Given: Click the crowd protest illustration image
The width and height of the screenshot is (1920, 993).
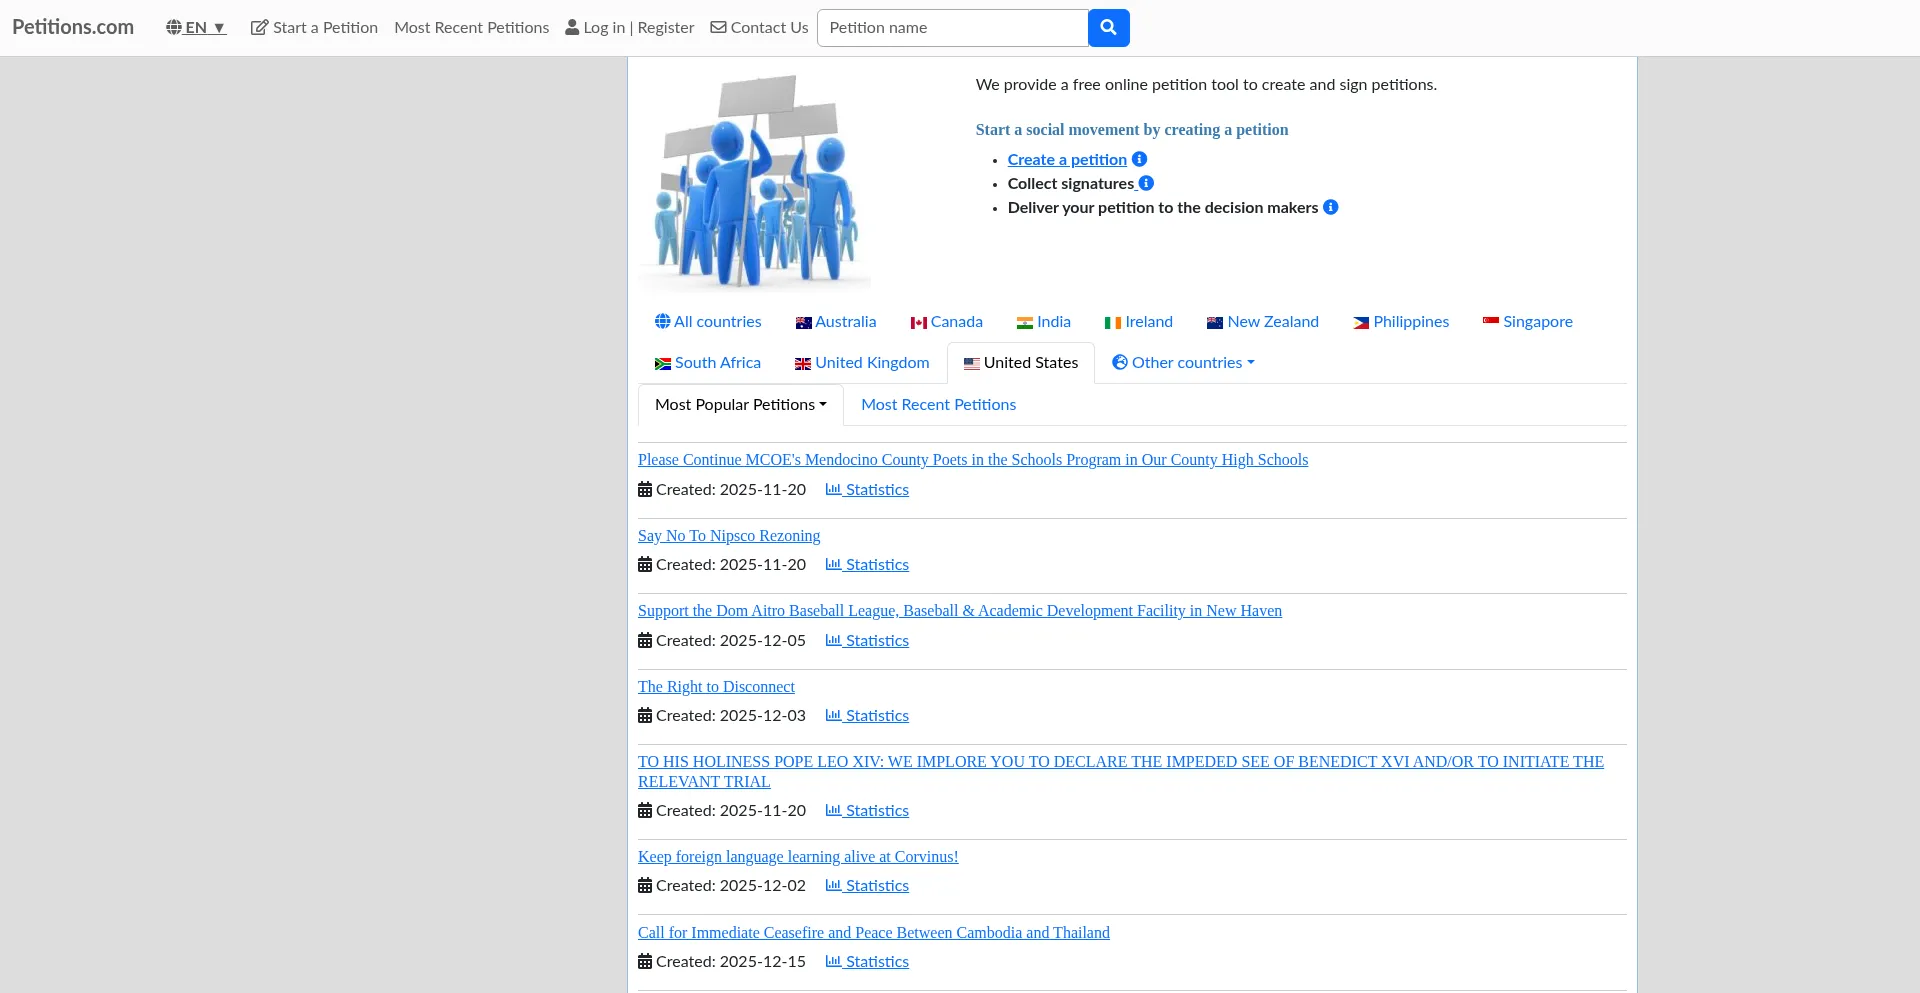Looking at the screenshot, I should [754, 182].
